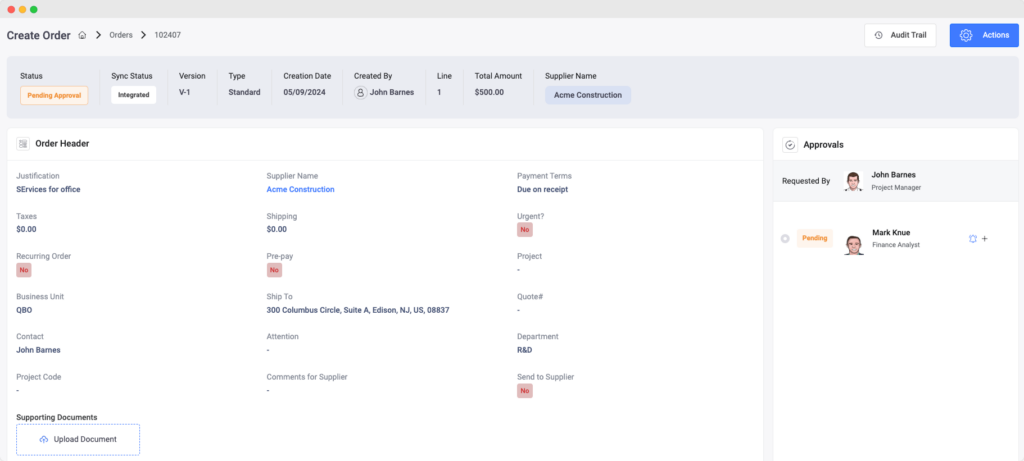Click the Upload Document box
1024x461 pixels.
pyautogui.click(x=78, y=439)
